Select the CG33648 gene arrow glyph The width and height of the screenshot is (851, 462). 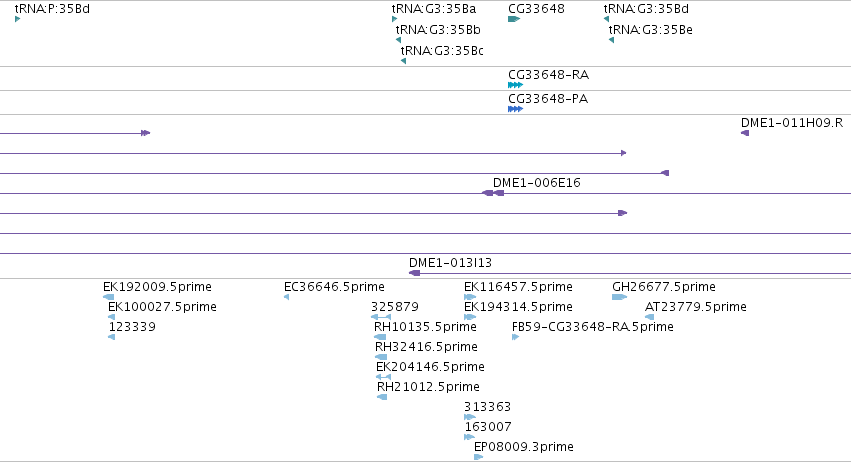click(x=514, y=20)
